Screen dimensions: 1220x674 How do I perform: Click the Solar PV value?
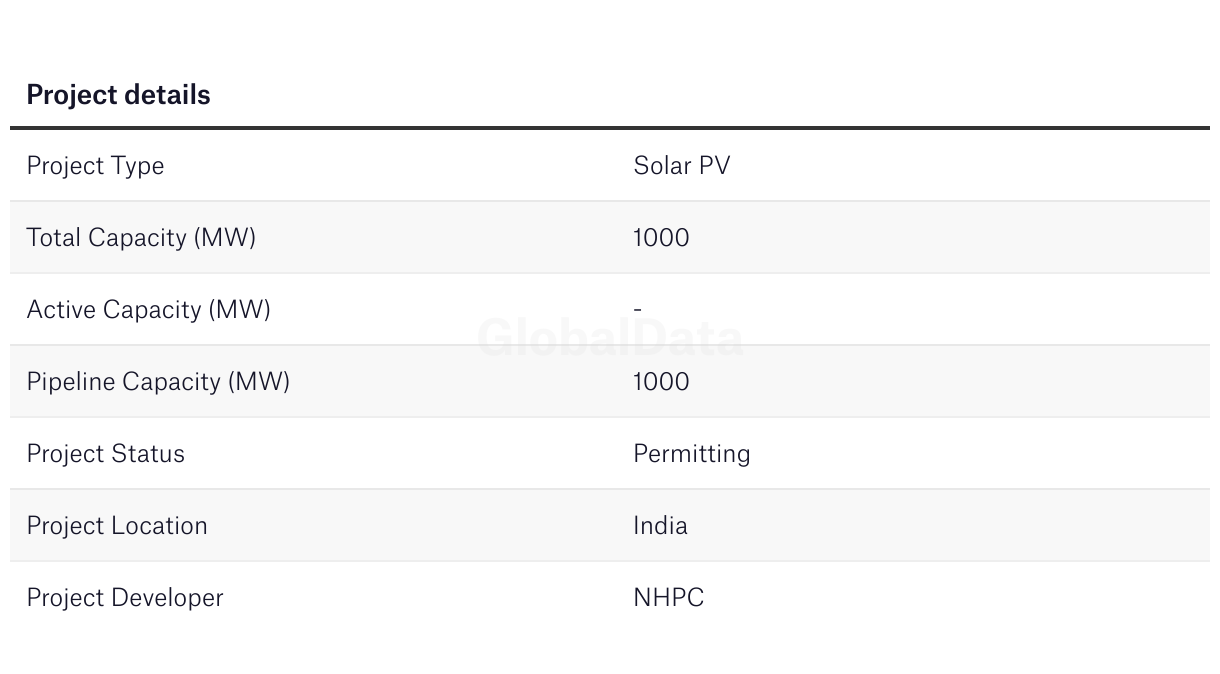click(681, 165)
